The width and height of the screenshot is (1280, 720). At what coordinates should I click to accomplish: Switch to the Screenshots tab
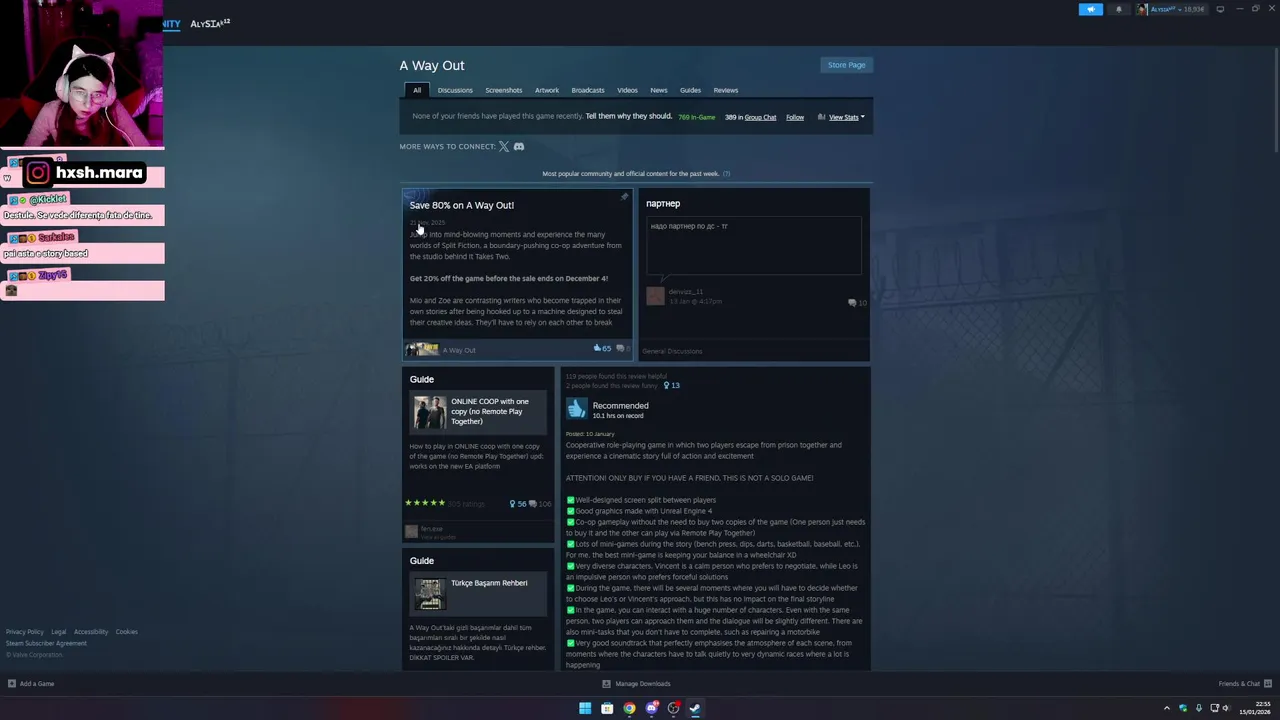[504, 90]
